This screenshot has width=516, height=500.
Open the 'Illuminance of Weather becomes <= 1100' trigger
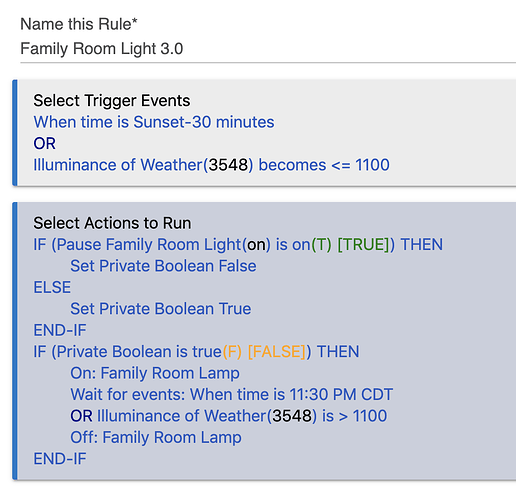[211, 165]
